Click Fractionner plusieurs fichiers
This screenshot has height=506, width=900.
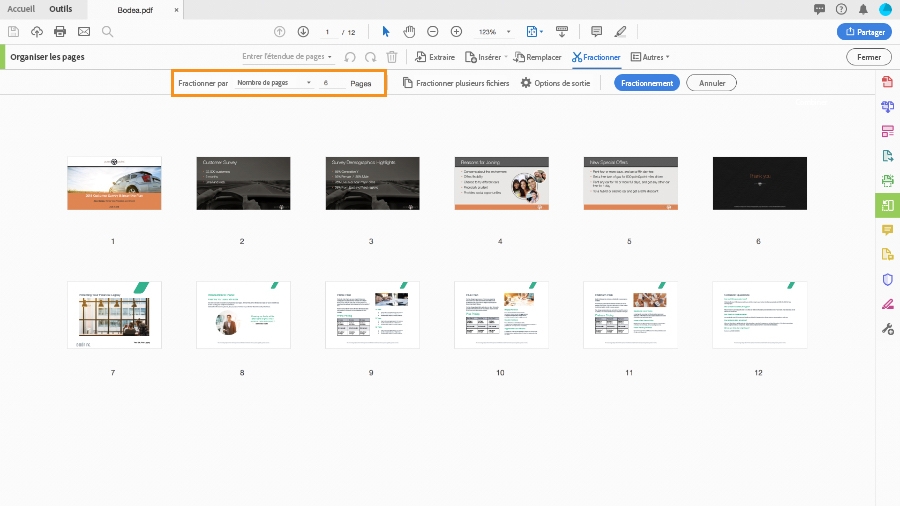tap(456, 83)
